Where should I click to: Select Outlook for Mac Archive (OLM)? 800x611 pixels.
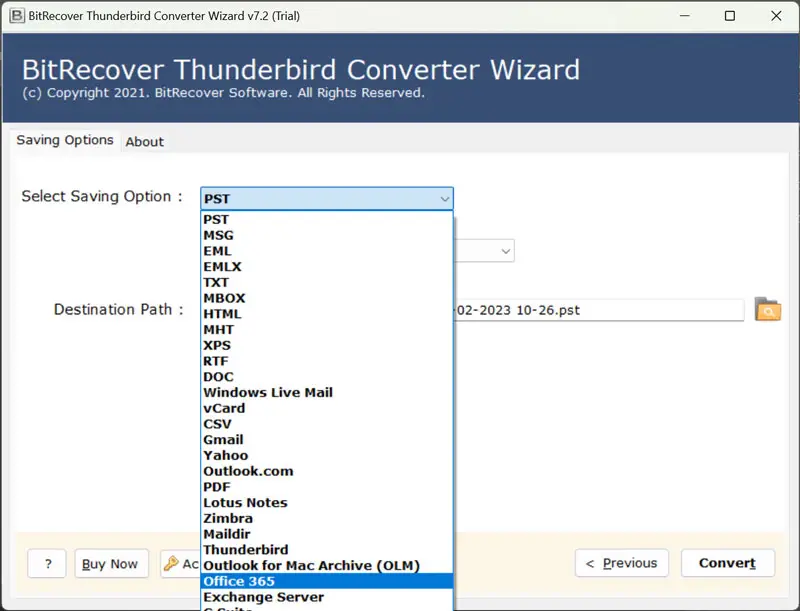(311, 566)
